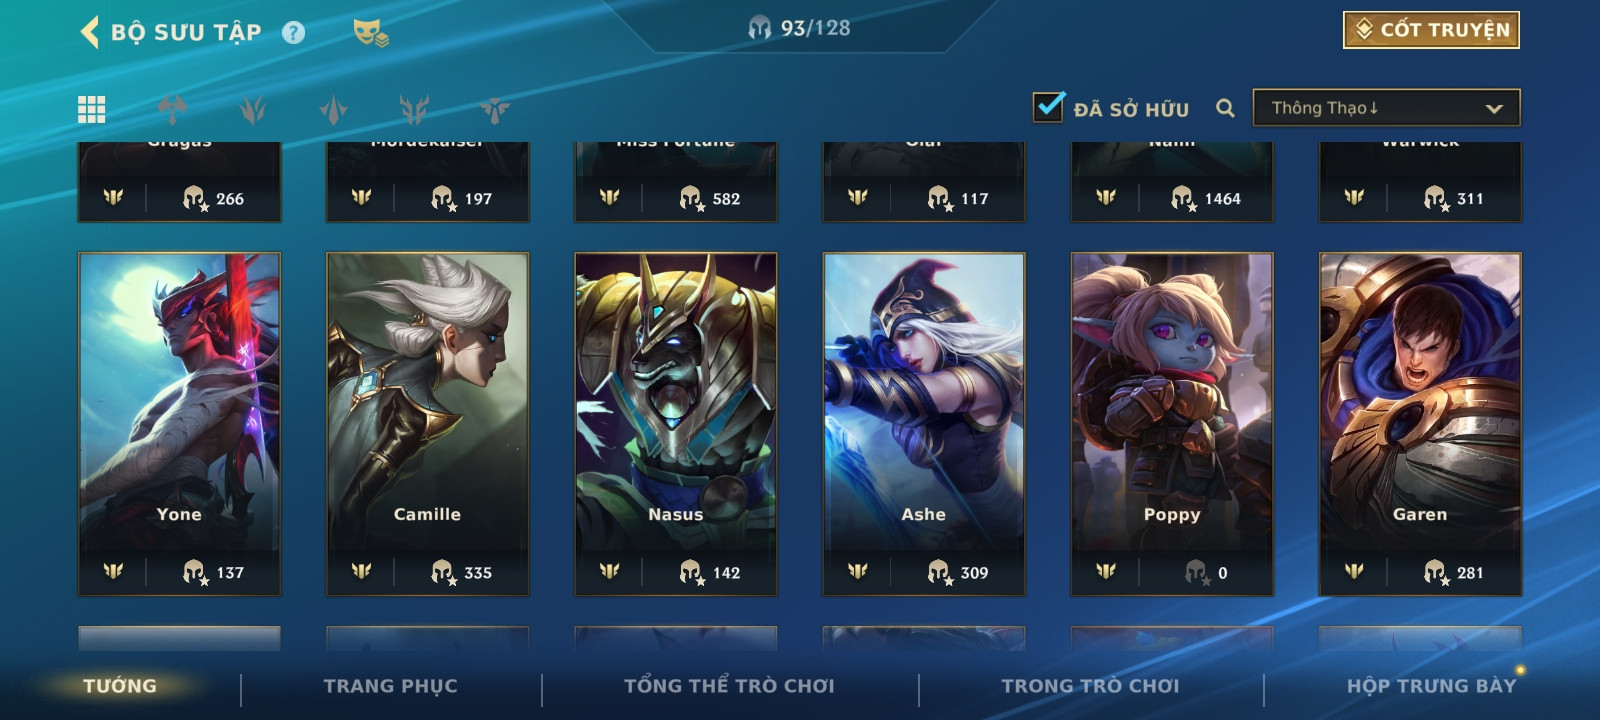
Task: Filter champions by winged Support role
Action: [494, 109]
